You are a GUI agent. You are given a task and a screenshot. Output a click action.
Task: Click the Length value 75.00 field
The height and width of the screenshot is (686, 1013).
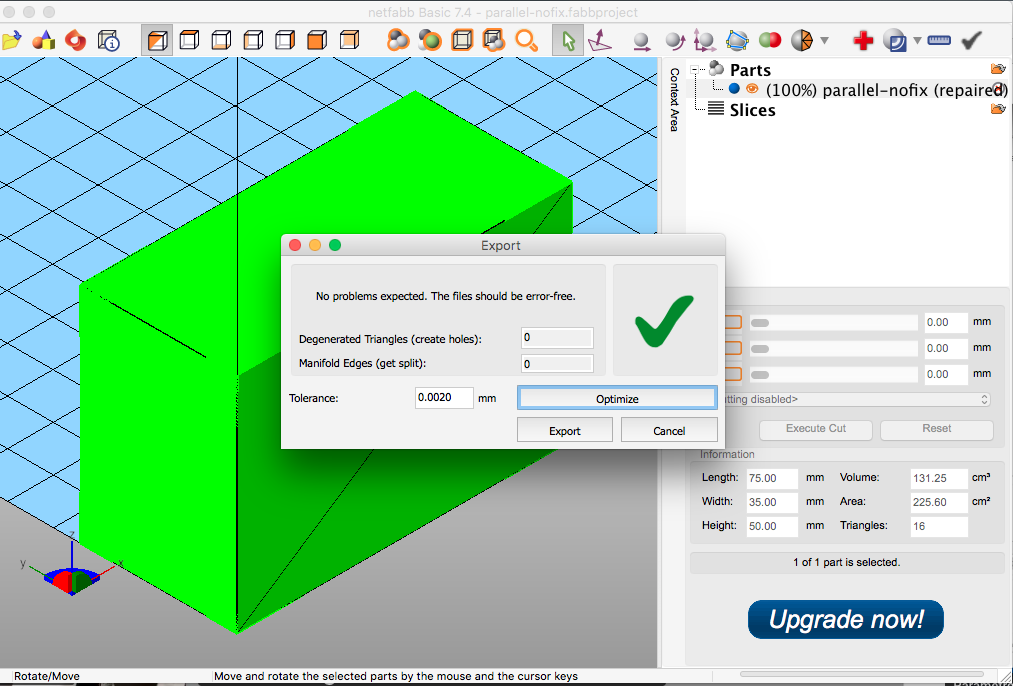[772, 478]
